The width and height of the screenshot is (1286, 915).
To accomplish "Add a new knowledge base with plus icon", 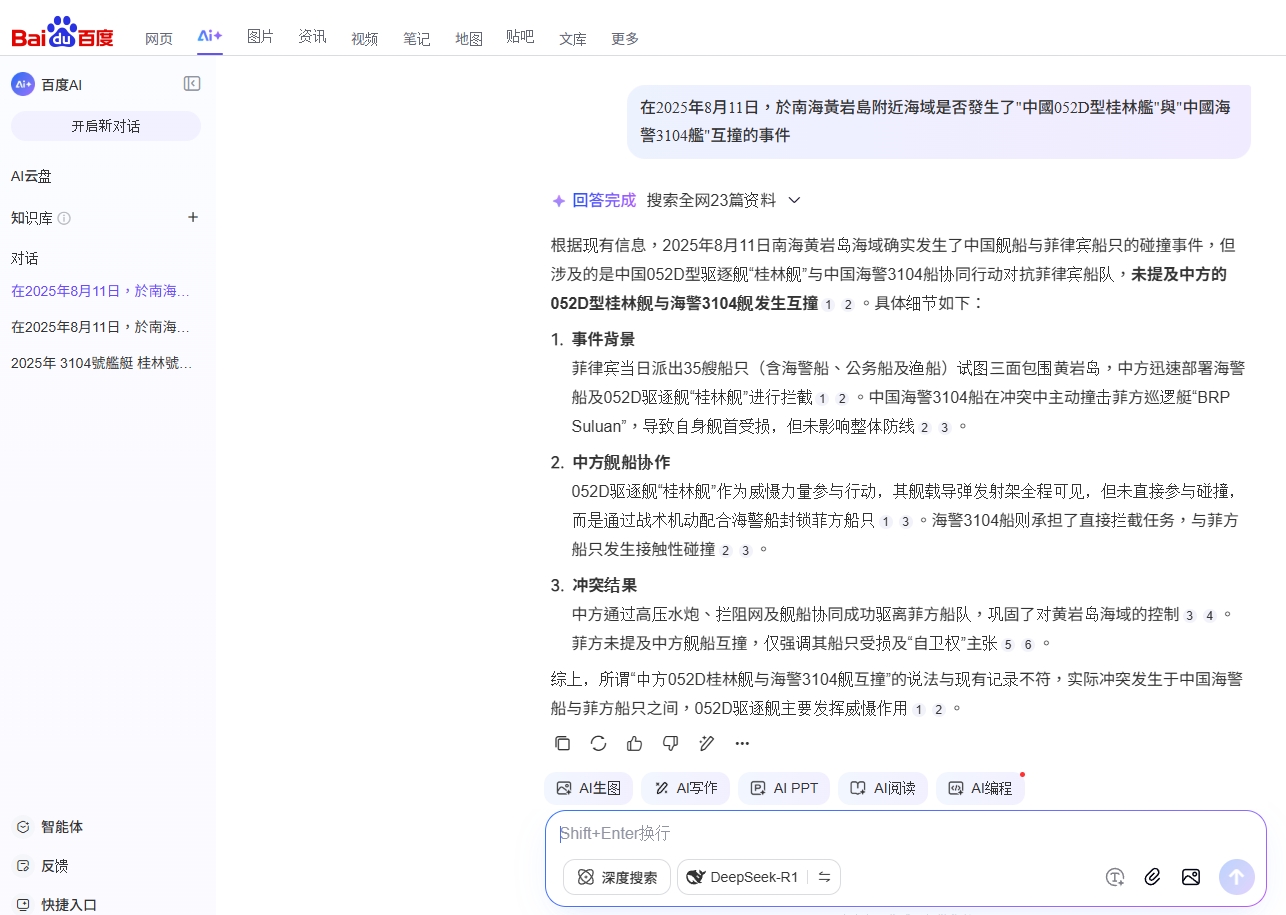I will click(x=193, y=217).
